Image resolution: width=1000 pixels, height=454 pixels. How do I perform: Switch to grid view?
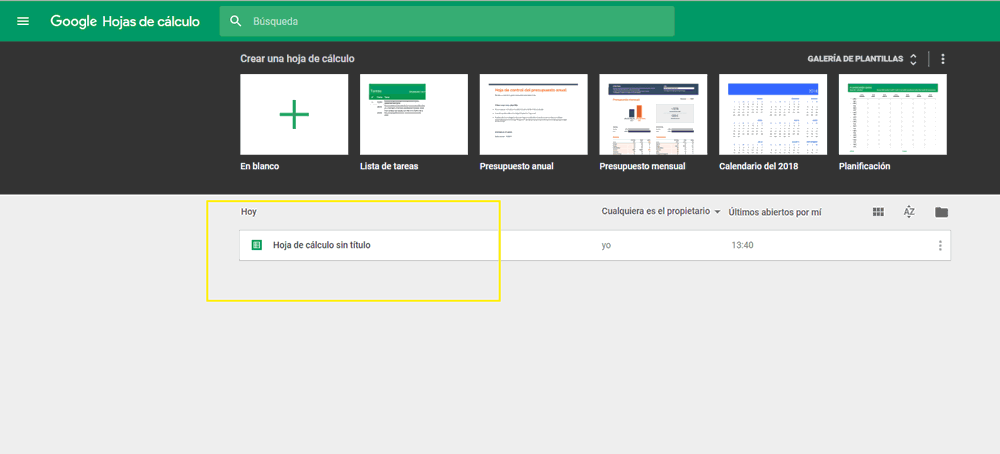[878, 212]
